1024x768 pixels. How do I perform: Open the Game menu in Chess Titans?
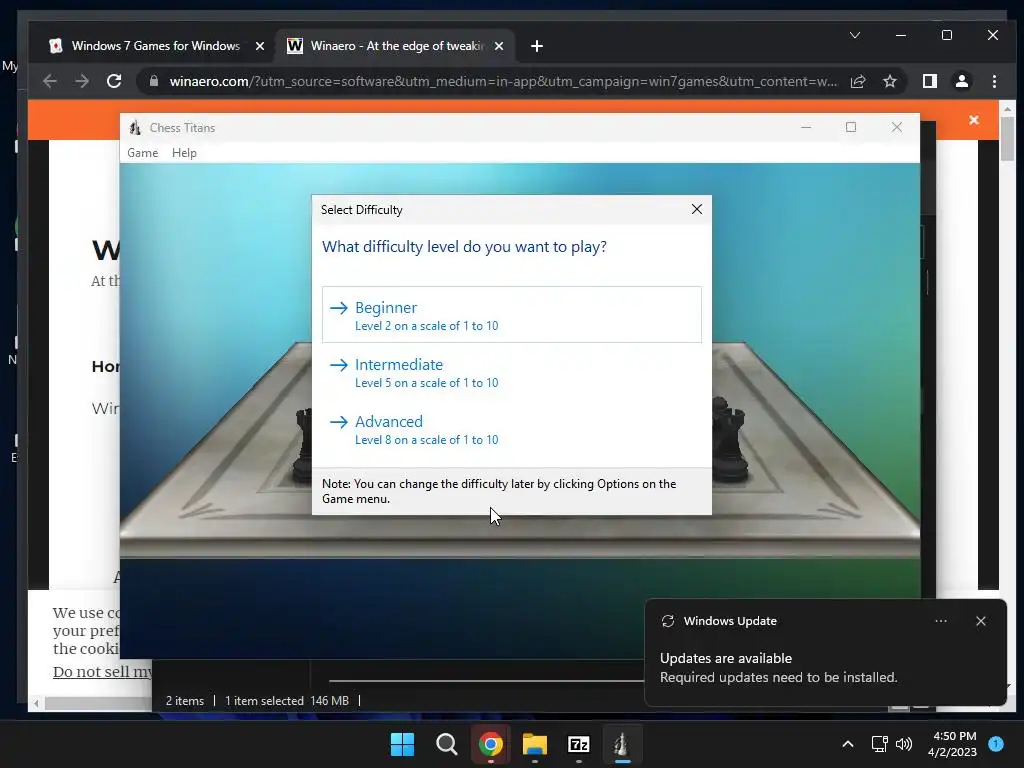pyautogui.click(x=142, y=153)
